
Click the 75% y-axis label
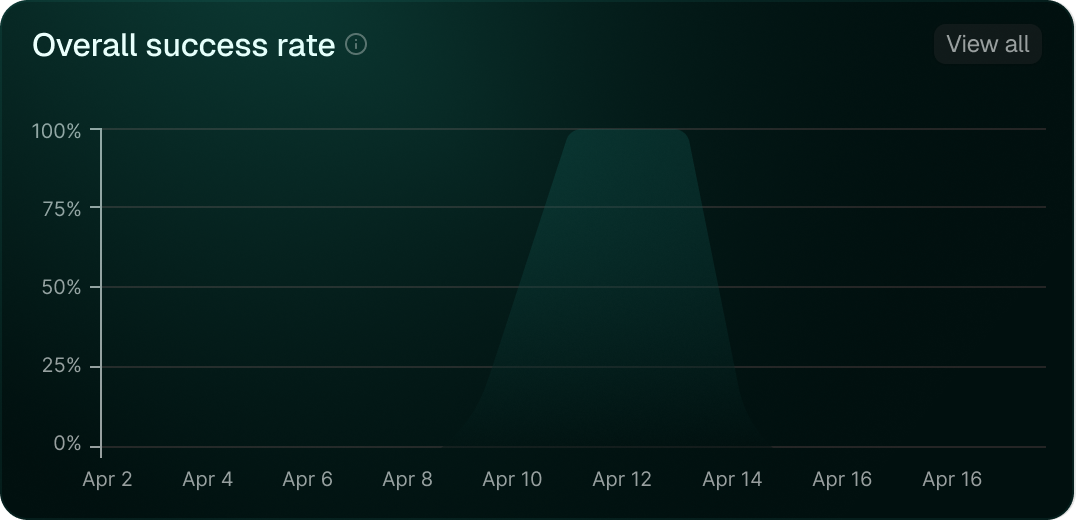61,208
